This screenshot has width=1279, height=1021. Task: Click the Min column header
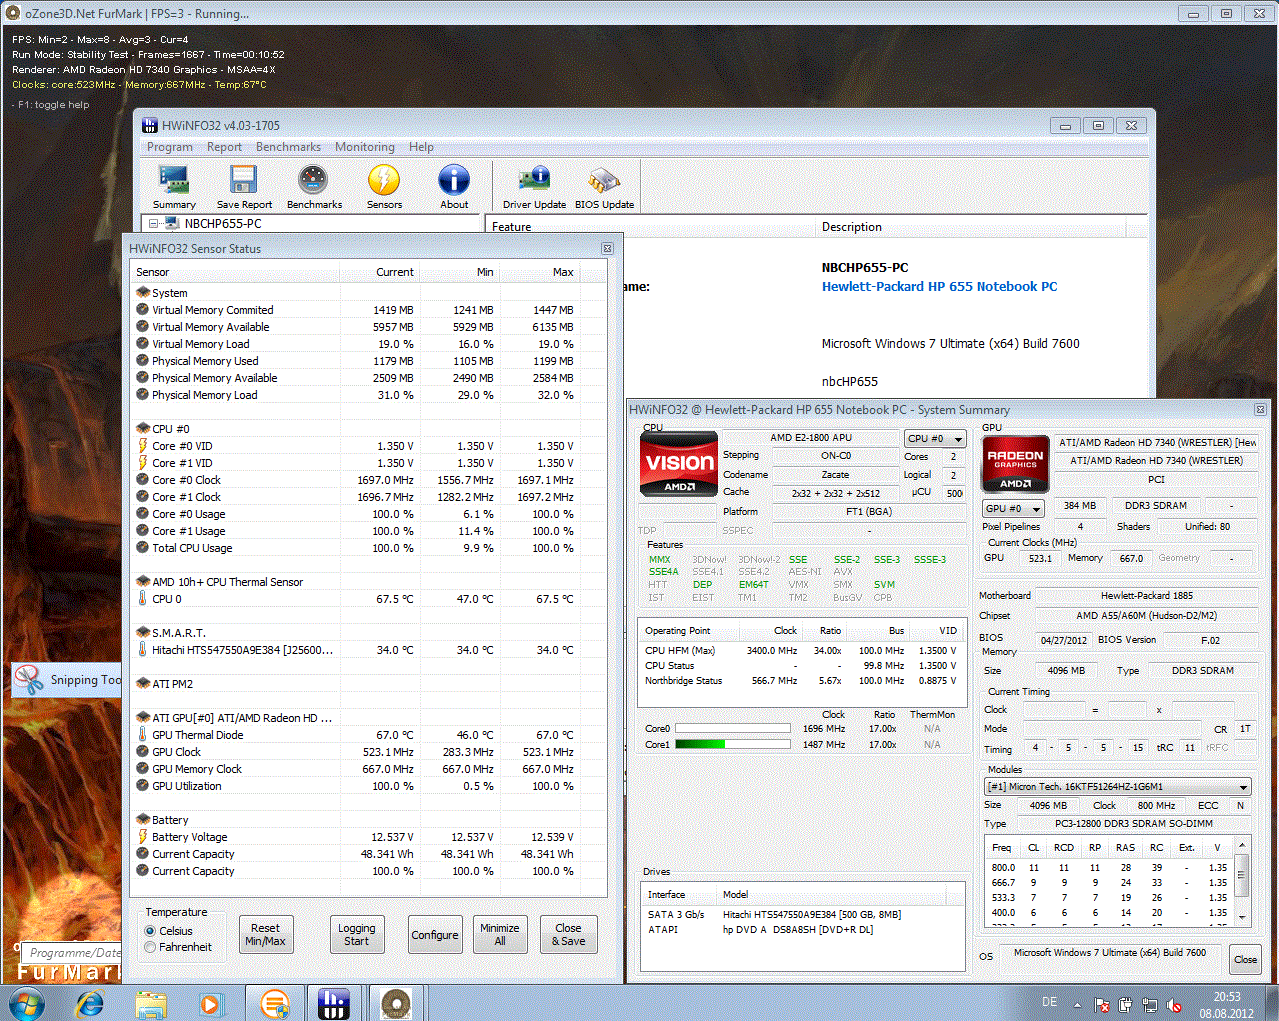point(459,272)
